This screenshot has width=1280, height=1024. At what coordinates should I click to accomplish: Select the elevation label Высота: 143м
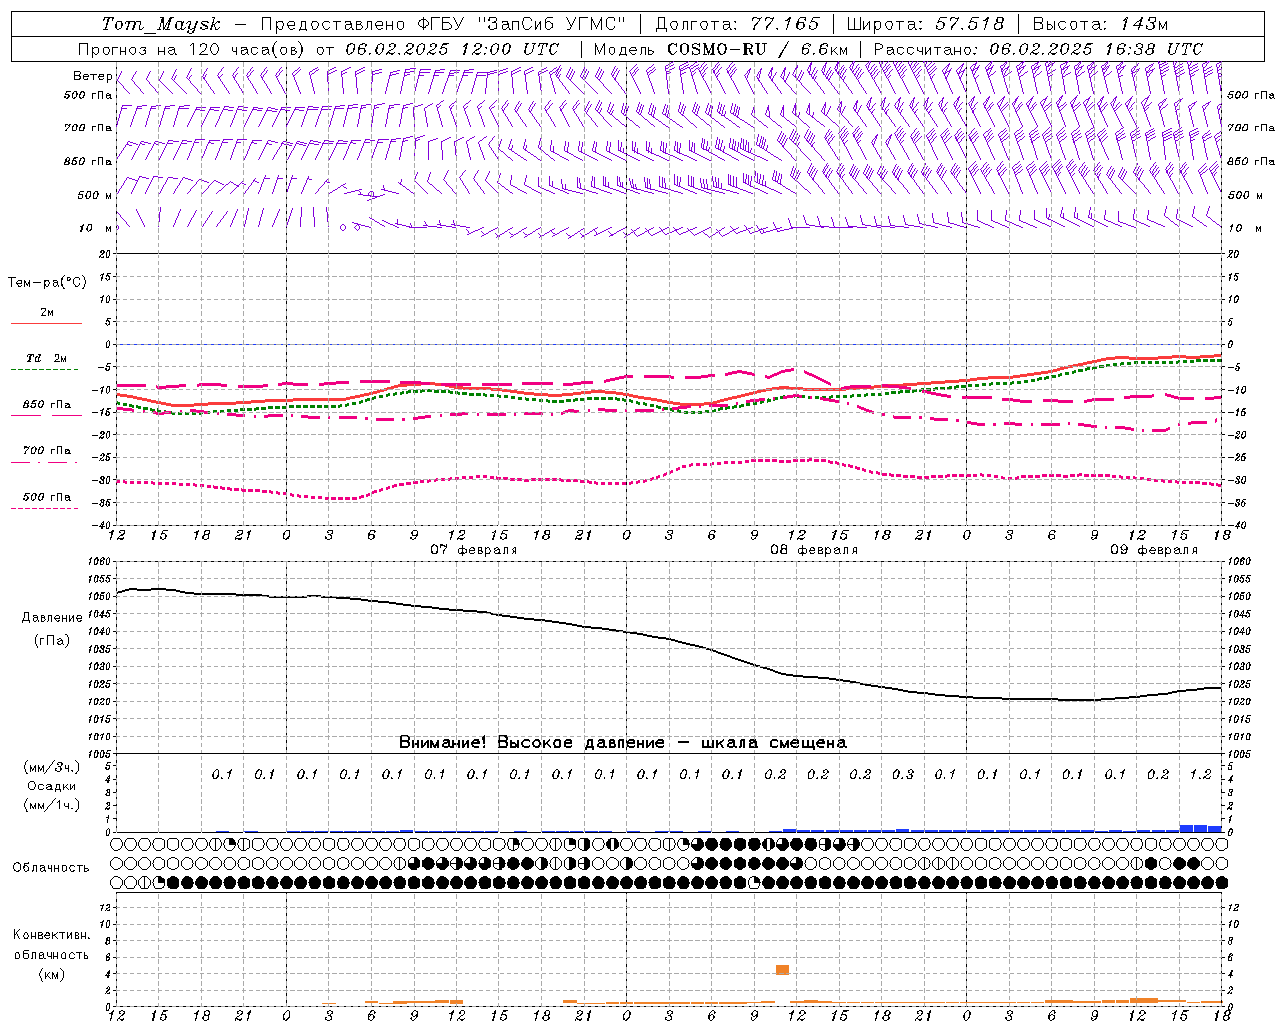(x=1100, y=24)
